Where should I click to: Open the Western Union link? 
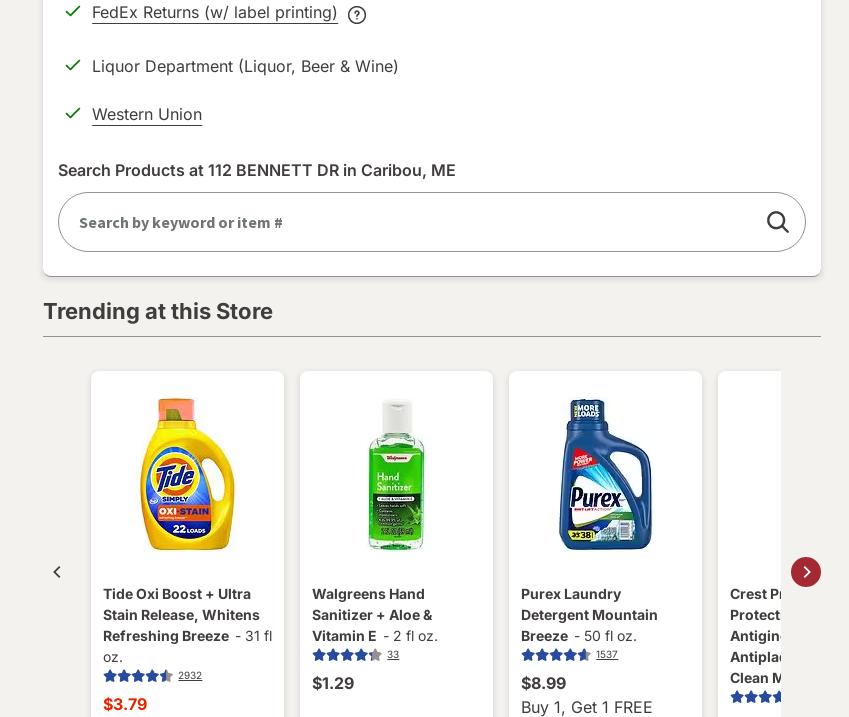(147, 114)
